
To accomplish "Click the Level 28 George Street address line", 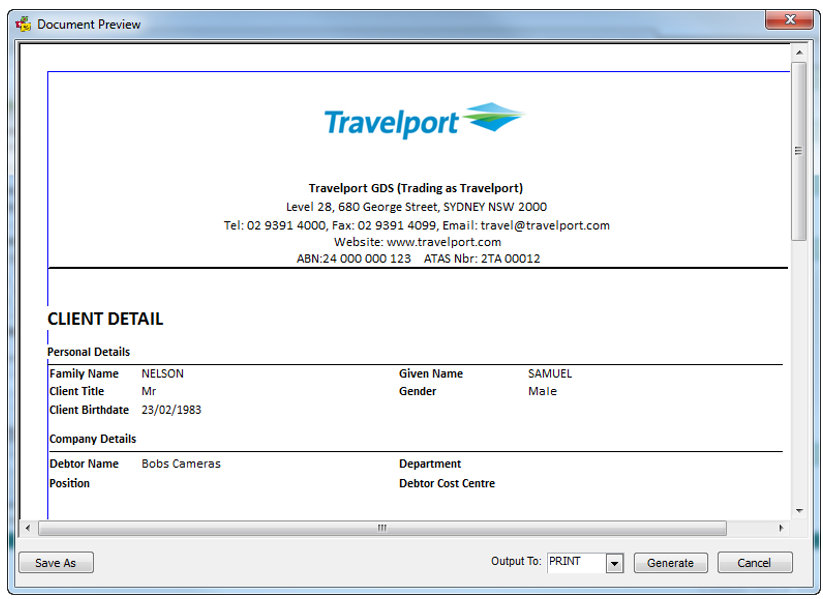I will (x=417, y=207).
